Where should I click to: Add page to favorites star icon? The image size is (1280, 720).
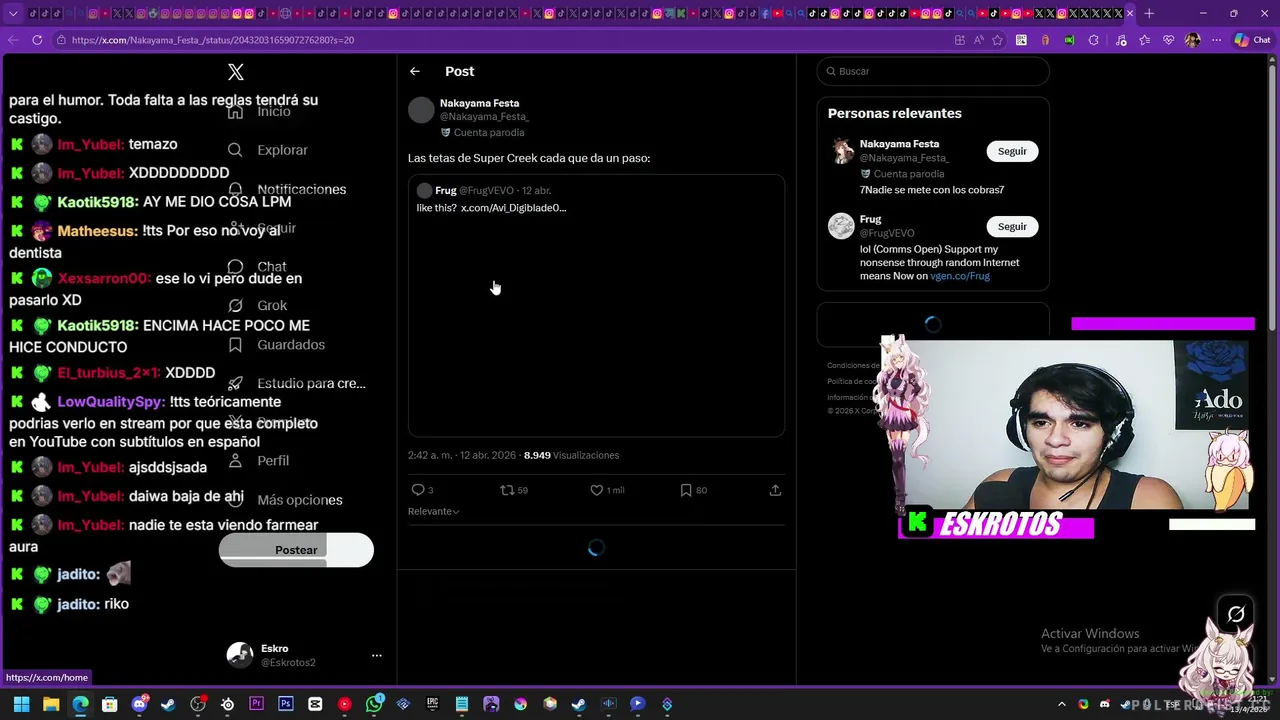click(997, 40)
